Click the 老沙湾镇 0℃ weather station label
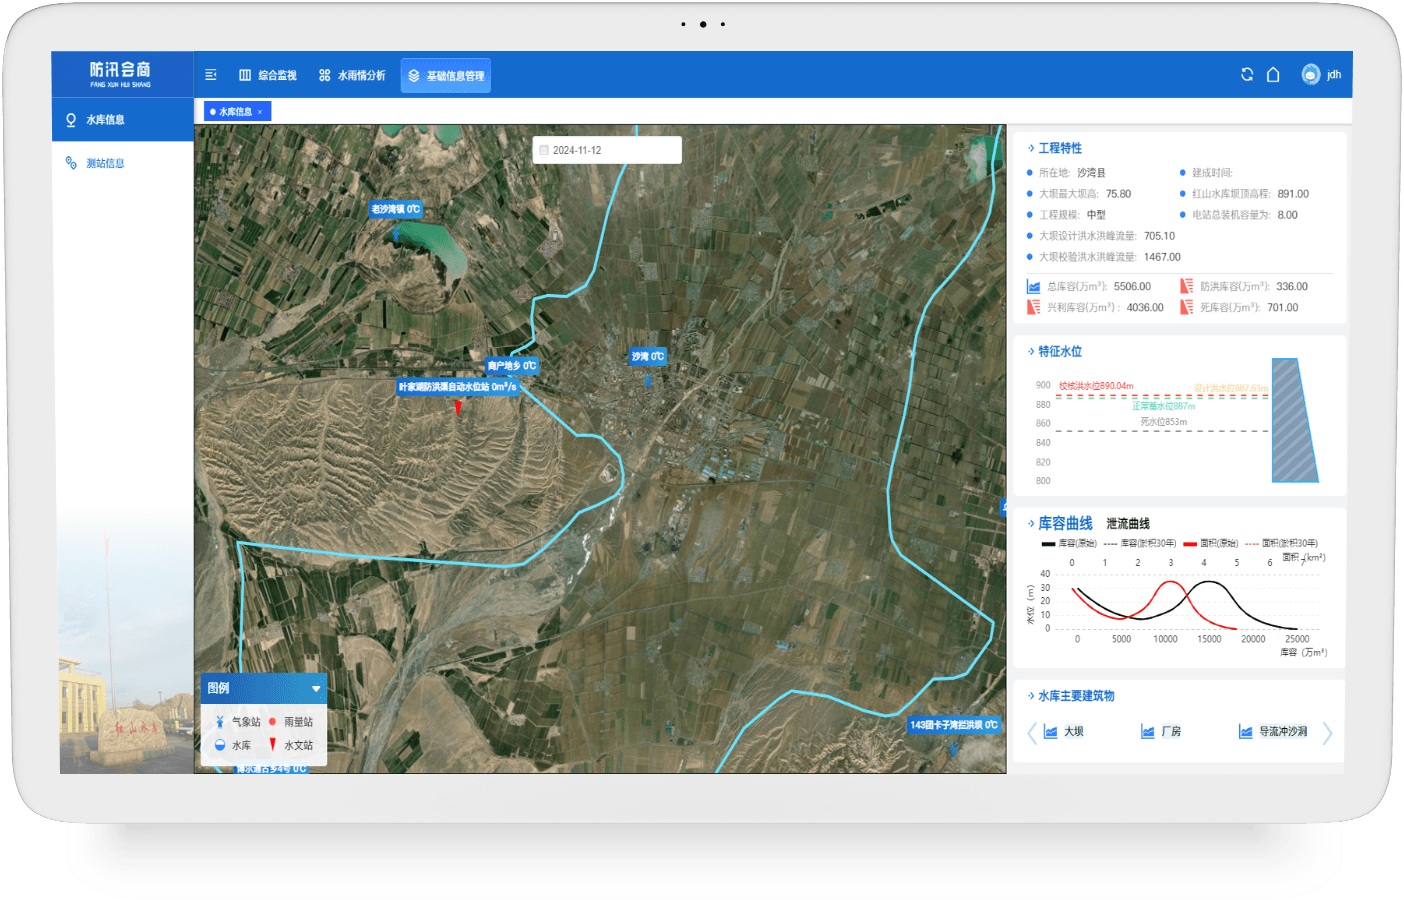 click(x=396, y=209)
